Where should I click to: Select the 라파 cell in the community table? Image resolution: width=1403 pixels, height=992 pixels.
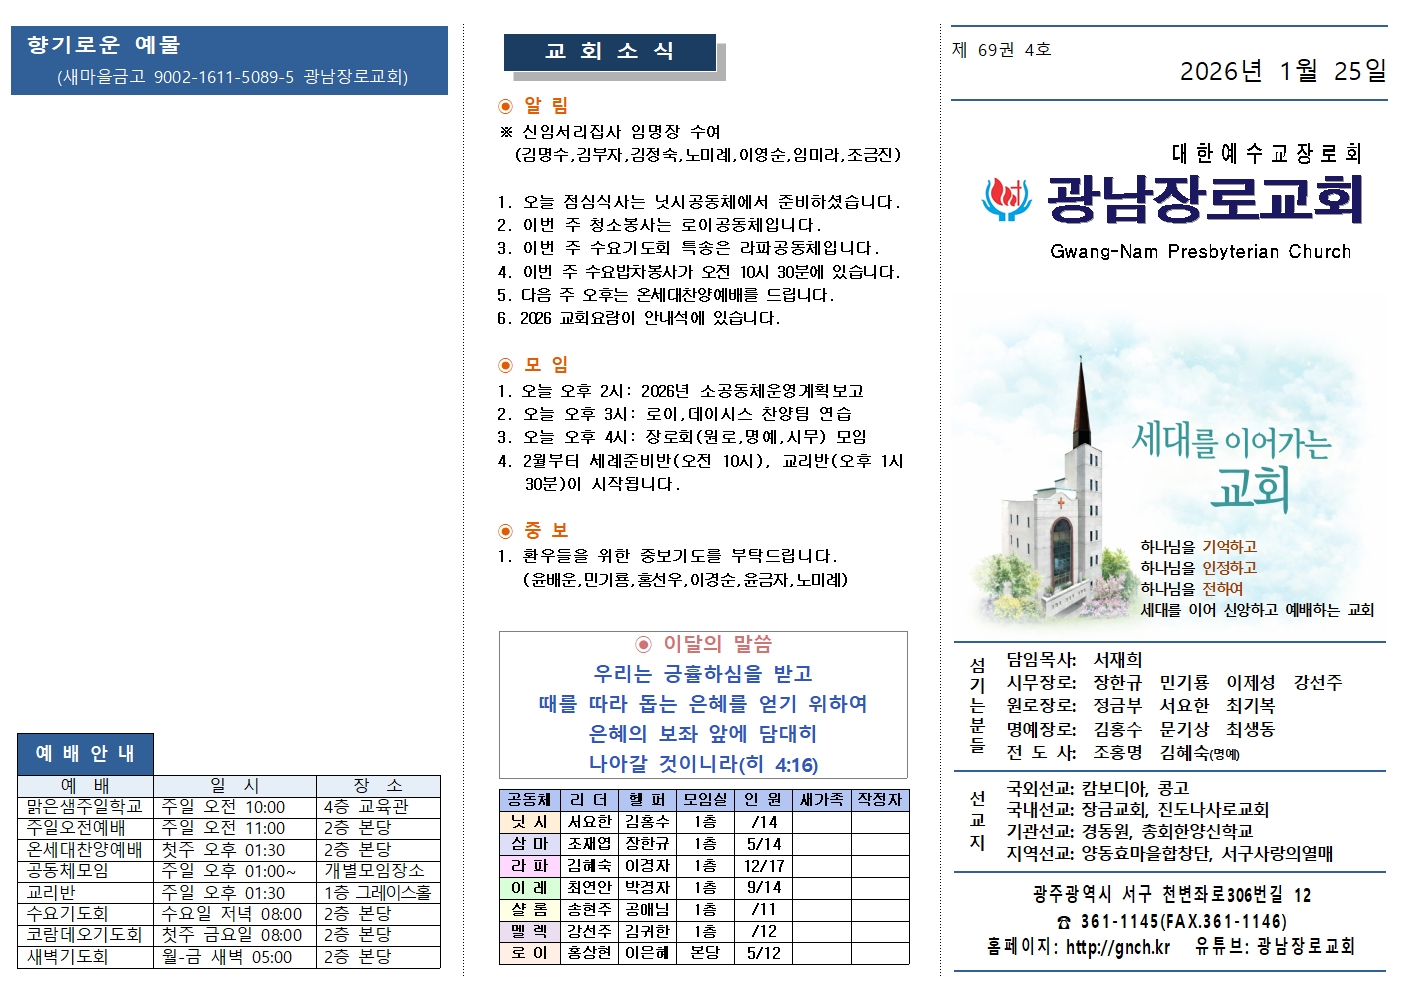tap(529, 866)
